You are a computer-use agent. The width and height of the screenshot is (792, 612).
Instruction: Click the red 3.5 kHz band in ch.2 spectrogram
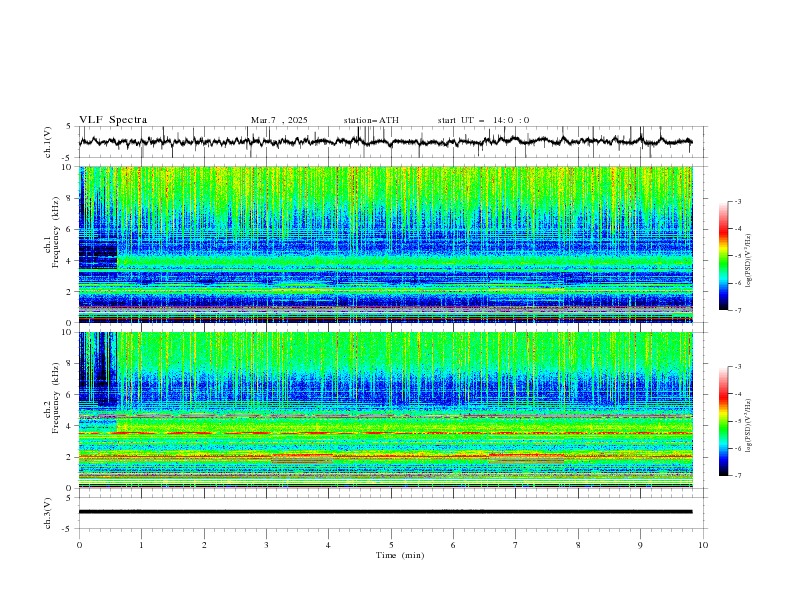385,433
